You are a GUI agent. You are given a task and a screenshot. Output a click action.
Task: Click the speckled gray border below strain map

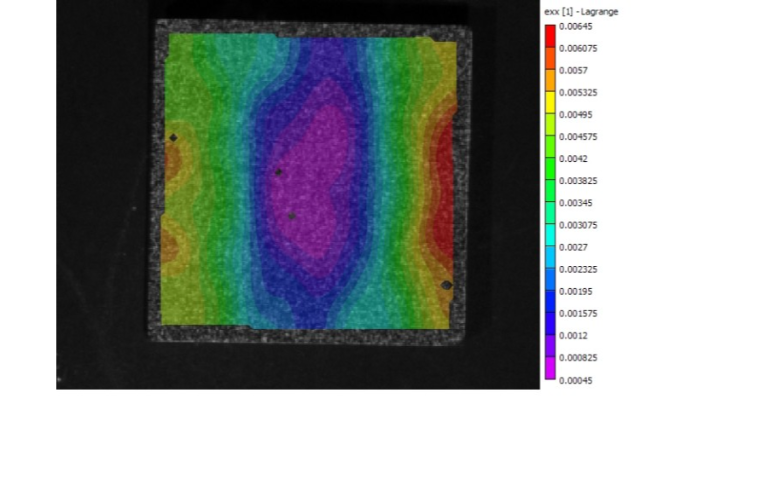point(310,335)
